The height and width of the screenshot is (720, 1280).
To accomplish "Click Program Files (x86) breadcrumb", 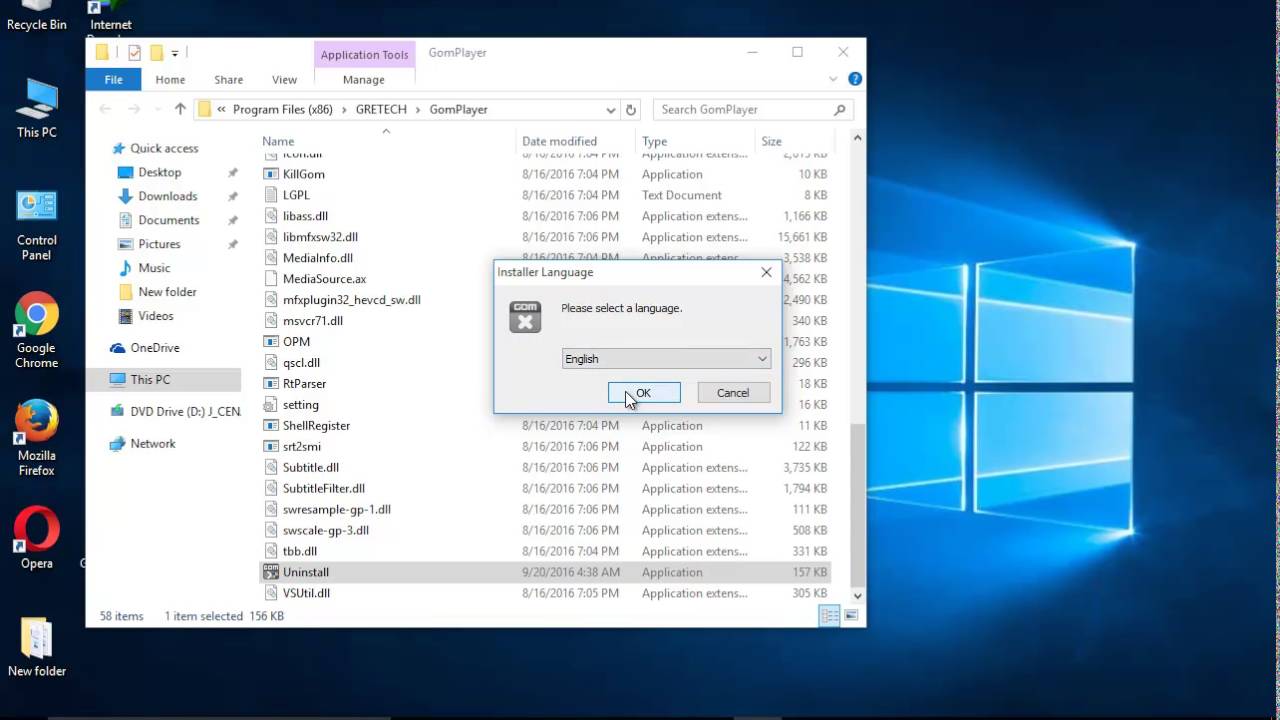I will click(283, 110).
